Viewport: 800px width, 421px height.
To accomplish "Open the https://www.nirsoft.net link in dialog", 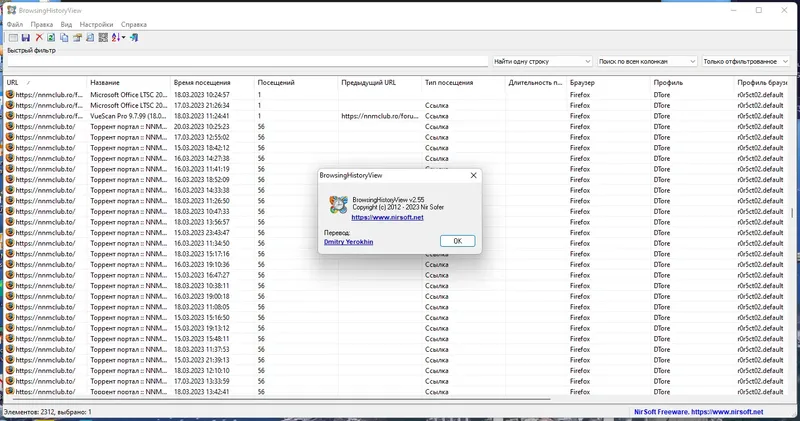I will 387,217.
